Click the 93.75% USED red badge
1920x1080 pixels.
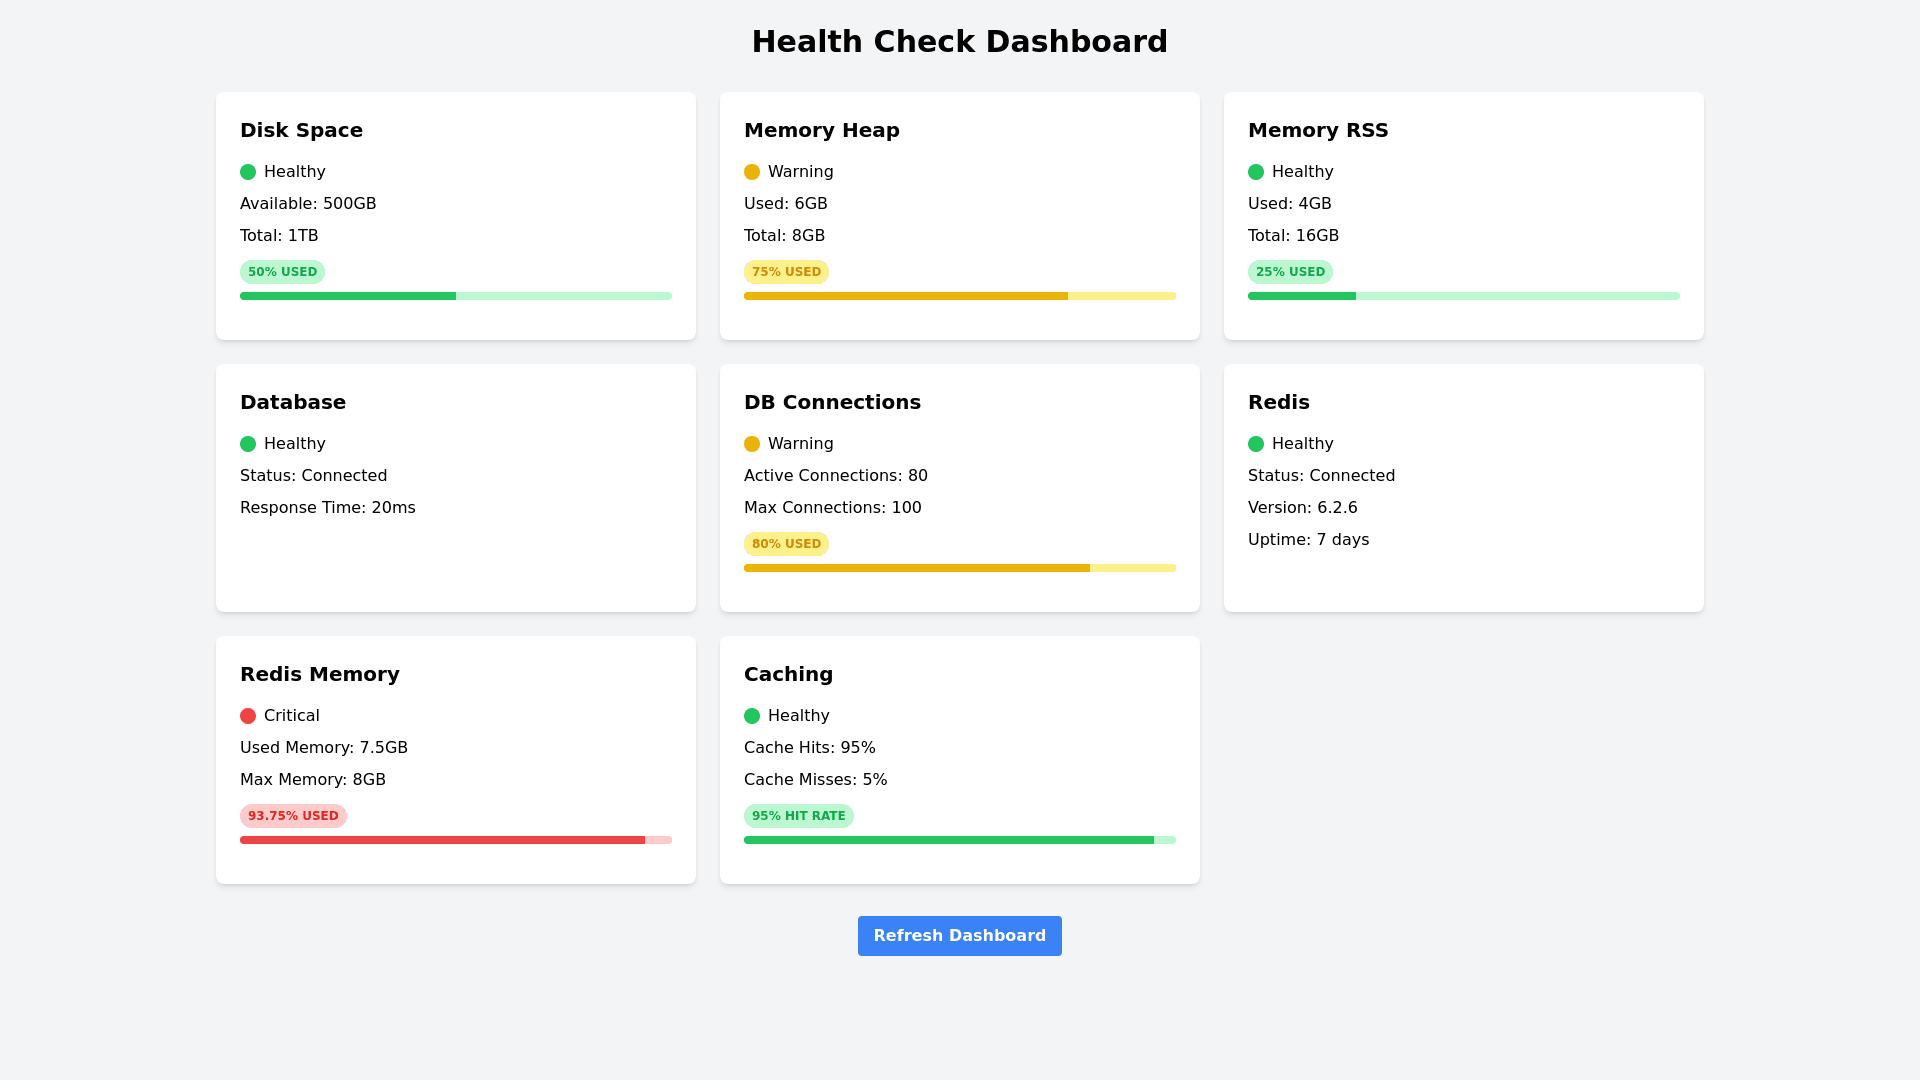293,816
